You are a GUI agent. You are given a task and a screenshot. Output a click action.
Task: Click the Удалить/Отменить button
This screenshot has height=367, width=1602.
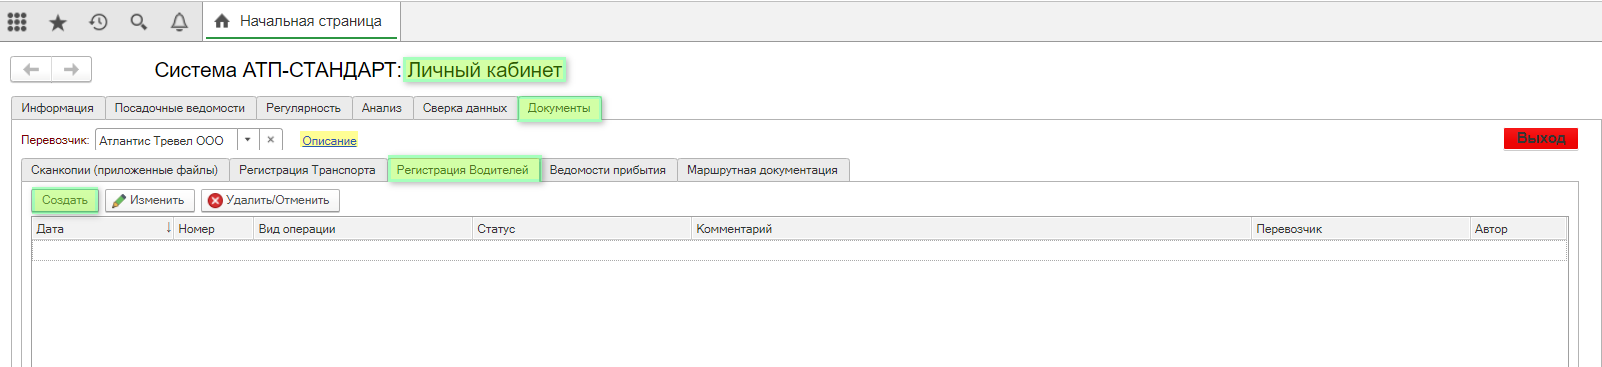click(x=270, y=200)
